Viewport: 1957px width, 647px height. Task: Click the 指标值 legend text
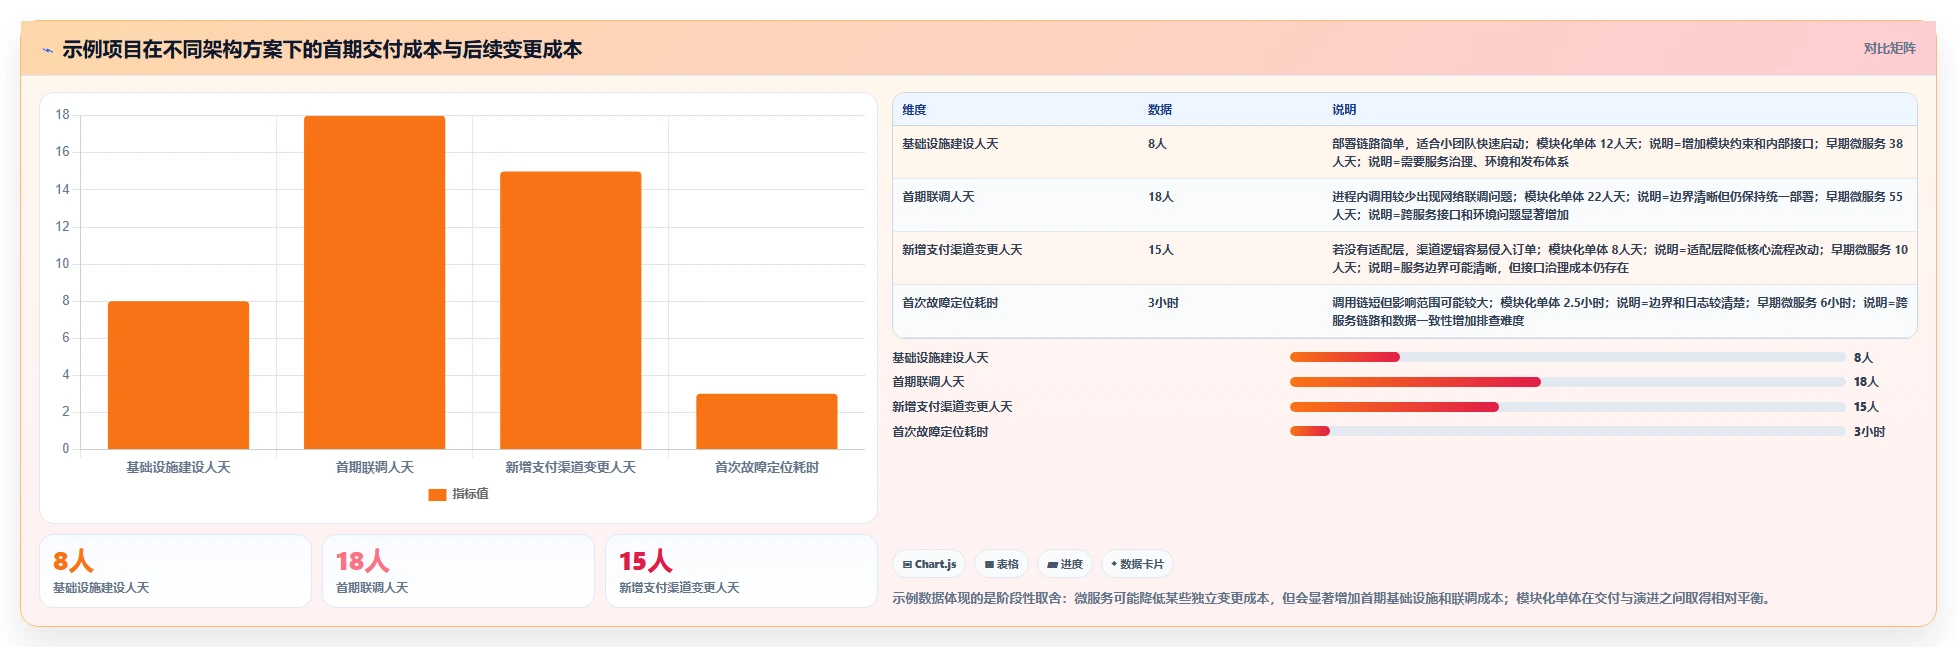470,494
